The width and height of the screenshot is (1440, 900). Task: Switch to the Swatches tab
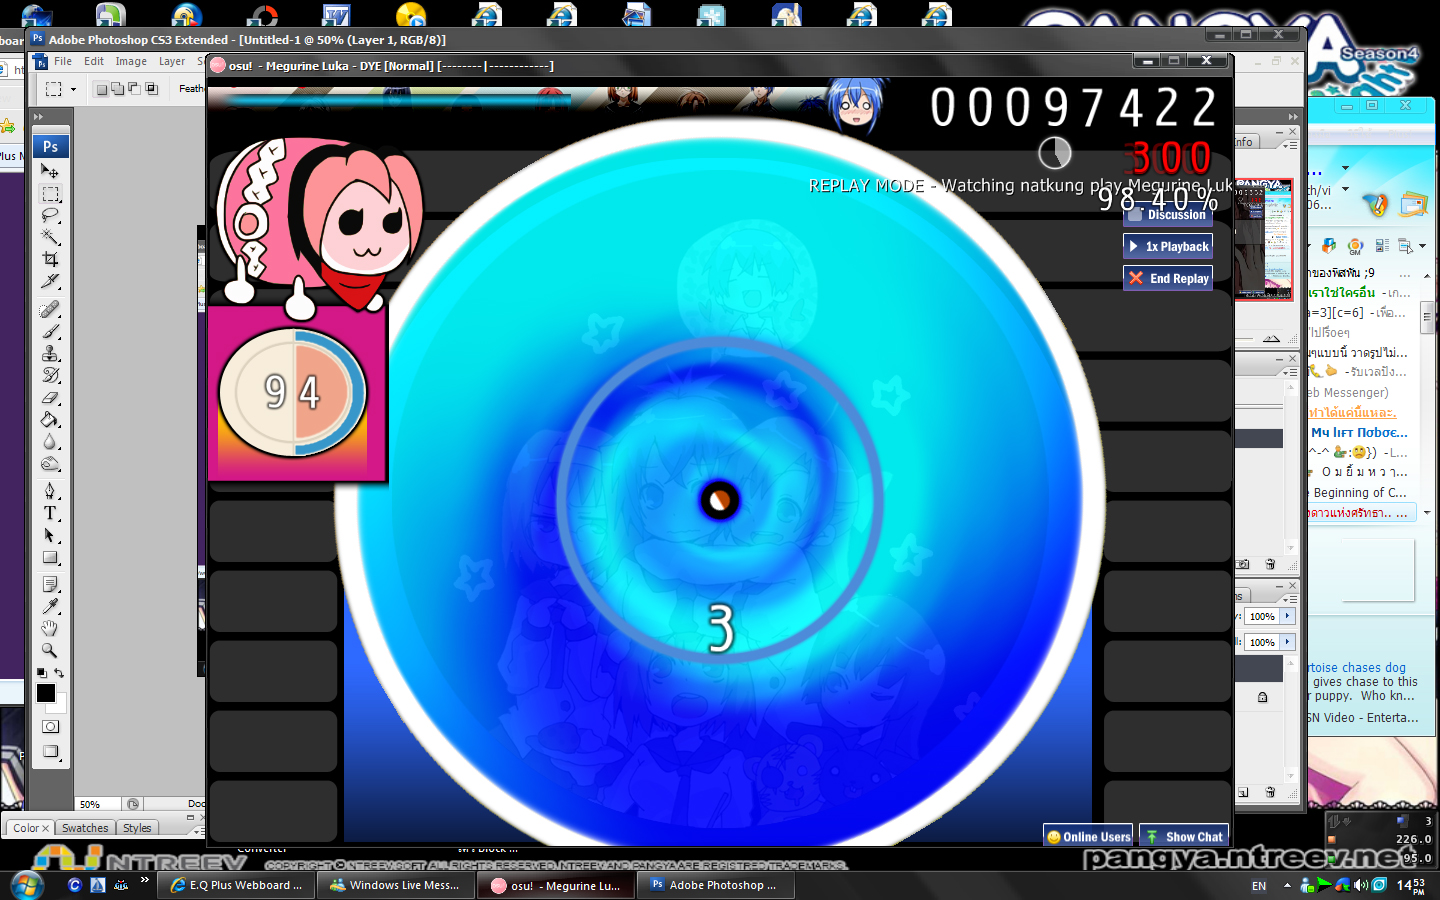pyautogui.click(x=85, y=828)
